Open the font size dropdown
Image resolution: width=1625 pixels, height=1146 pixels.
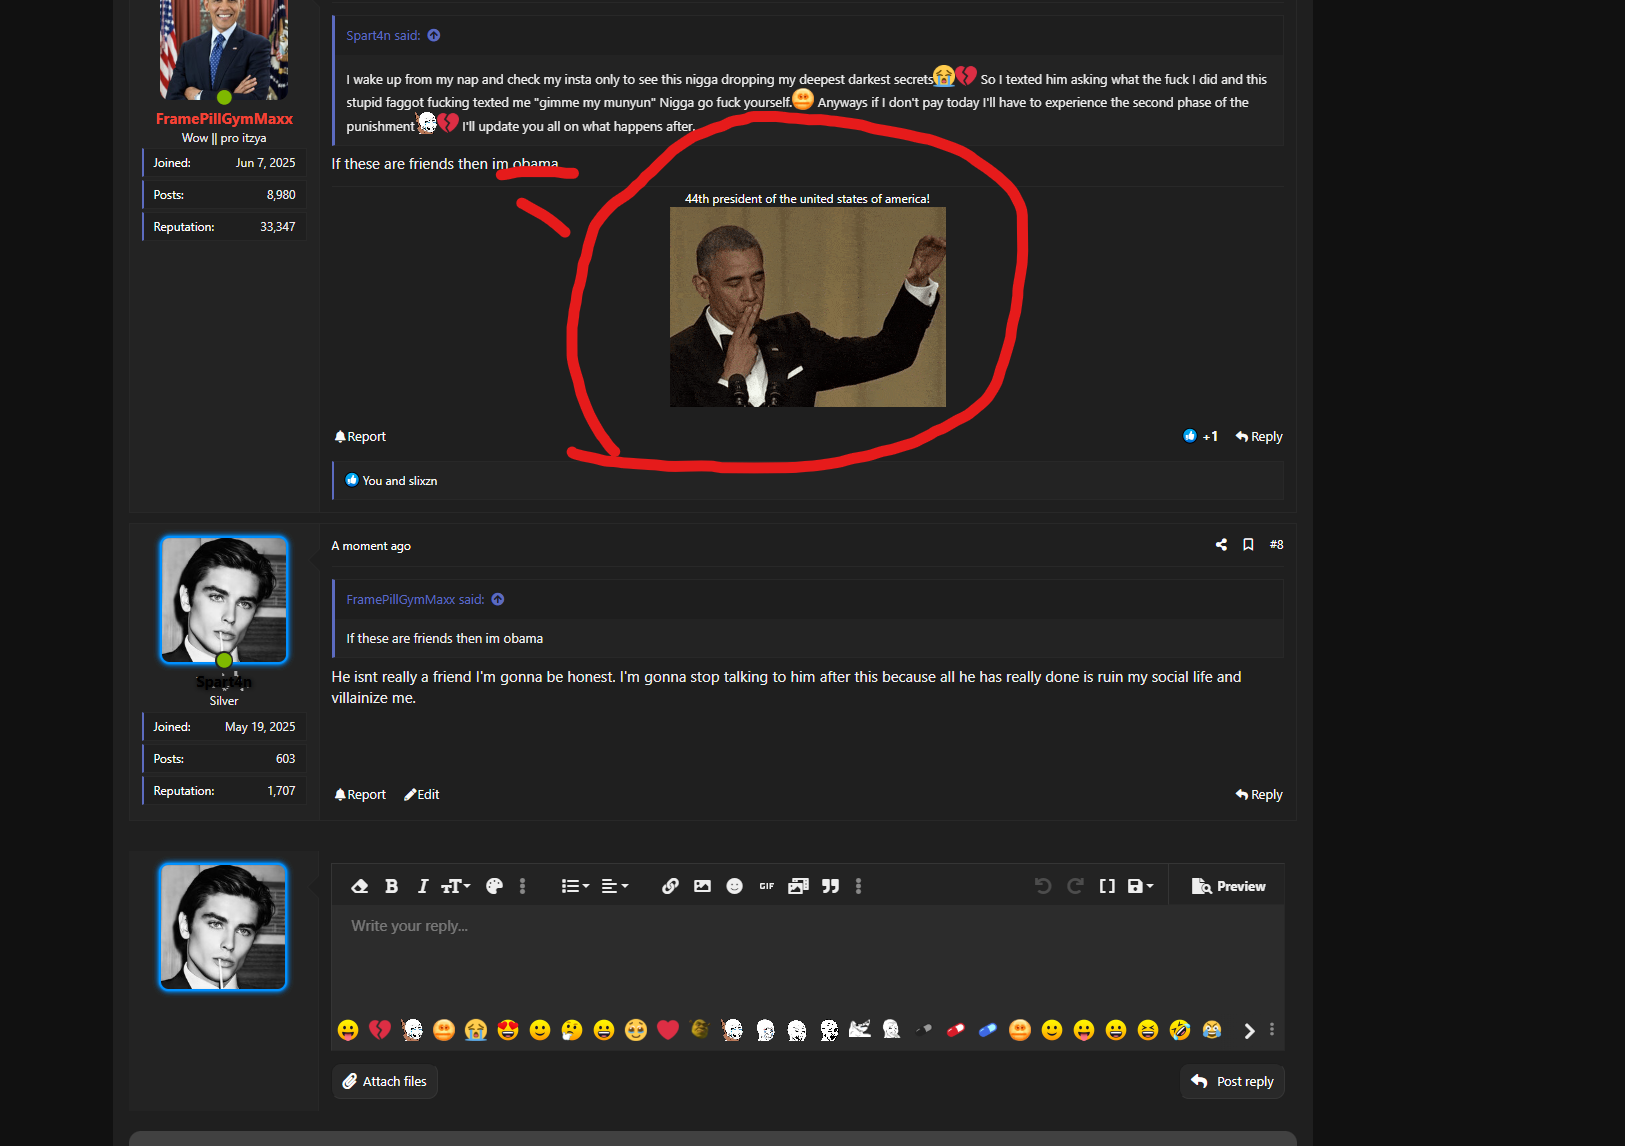point(456,886)
